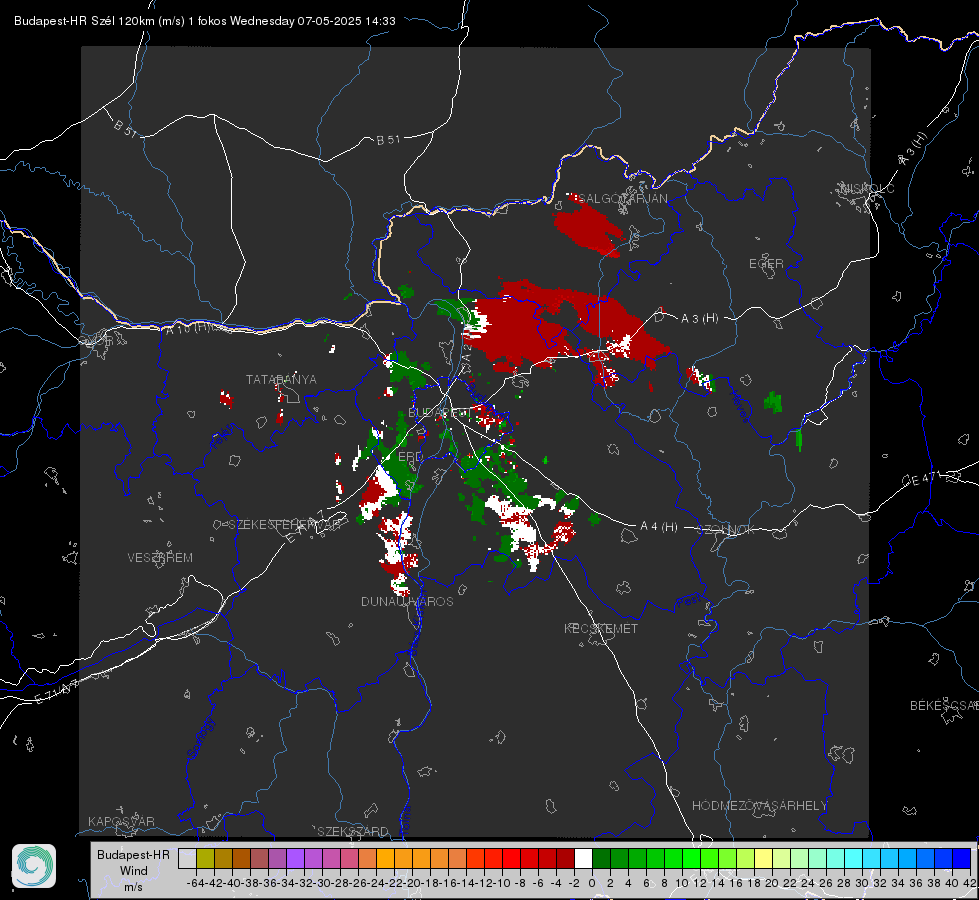Pick the dark green swatch right of white
Viewport: 979px width, 900px height.
601,859
